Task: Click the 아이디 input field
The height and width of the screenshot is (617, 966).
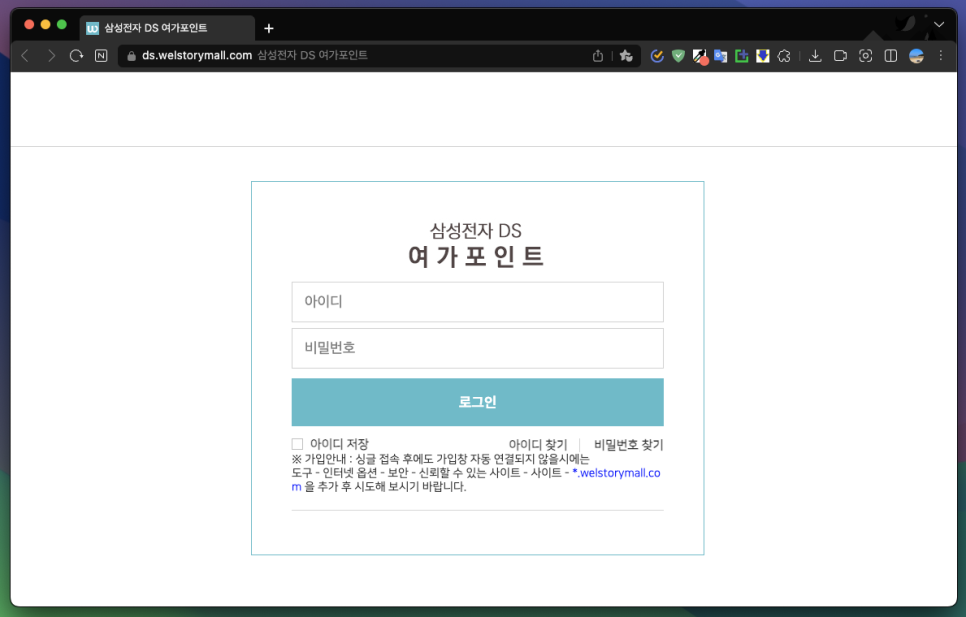Action: 477,302
